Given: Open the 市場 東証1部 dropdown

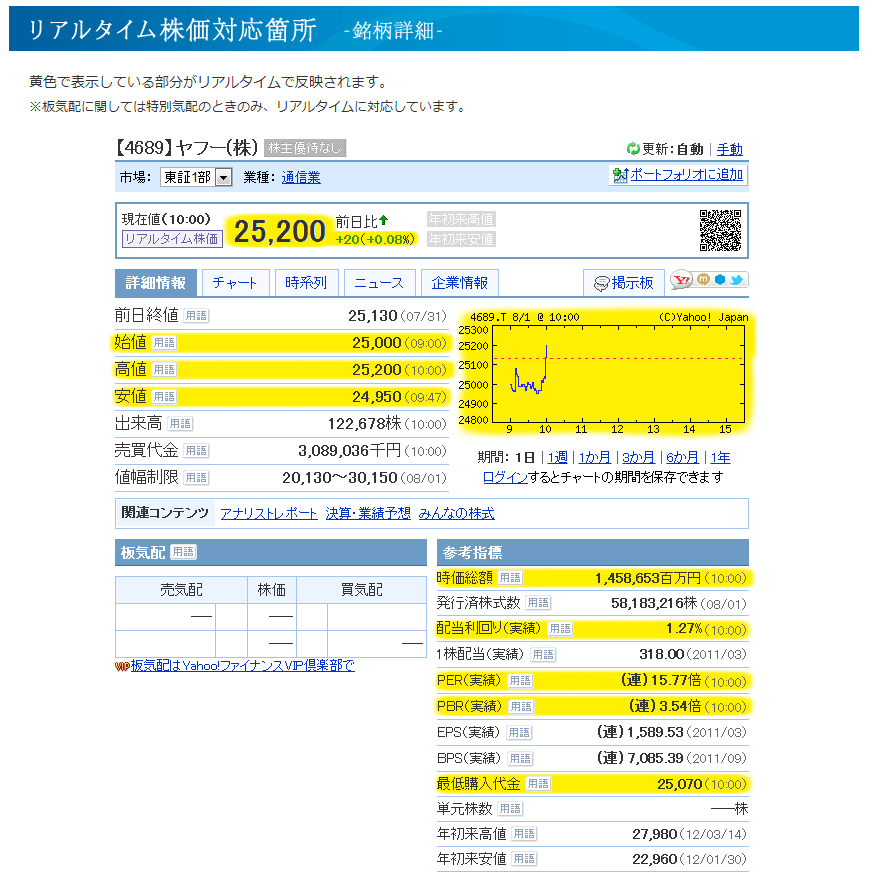Looking at the screenshot, I should click(x=196, y=177).
